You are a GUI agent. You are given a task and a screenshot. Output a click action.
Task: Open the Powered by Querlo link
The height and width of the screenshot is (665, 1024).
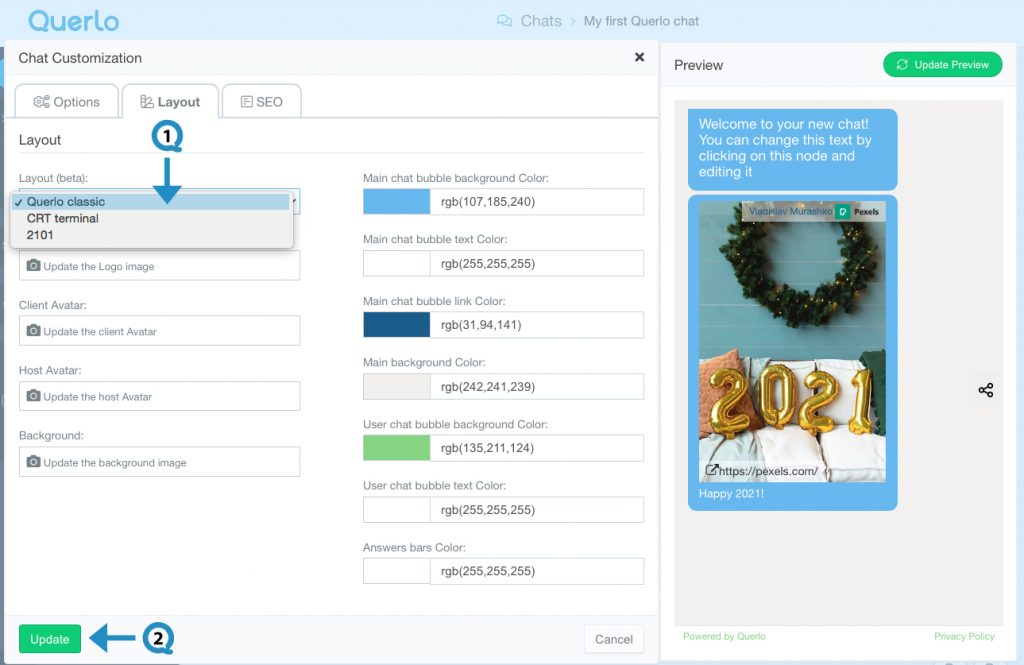click(x=724, y=636)
